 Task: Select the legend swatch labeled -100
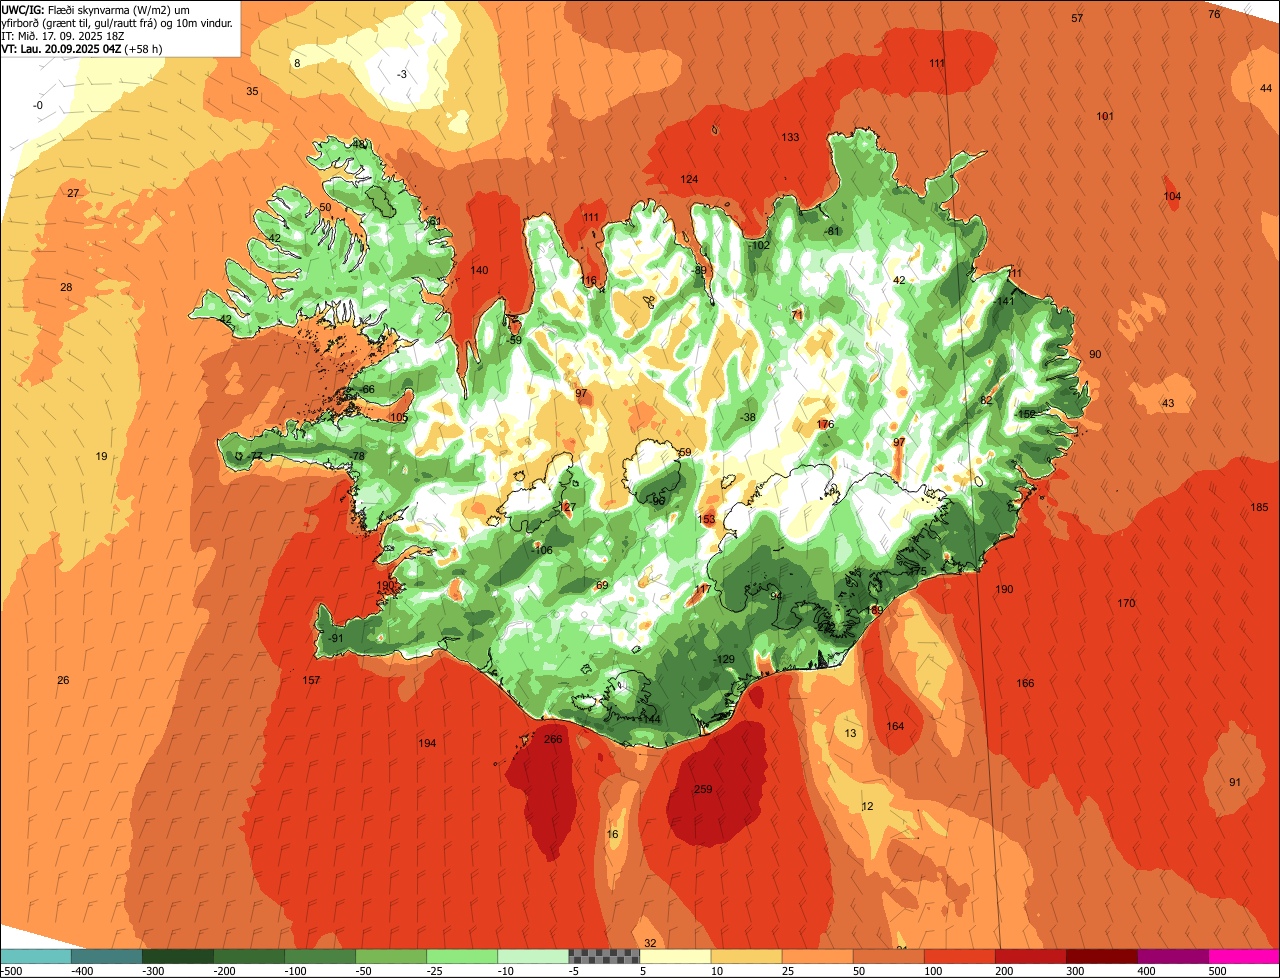(320, 957)
